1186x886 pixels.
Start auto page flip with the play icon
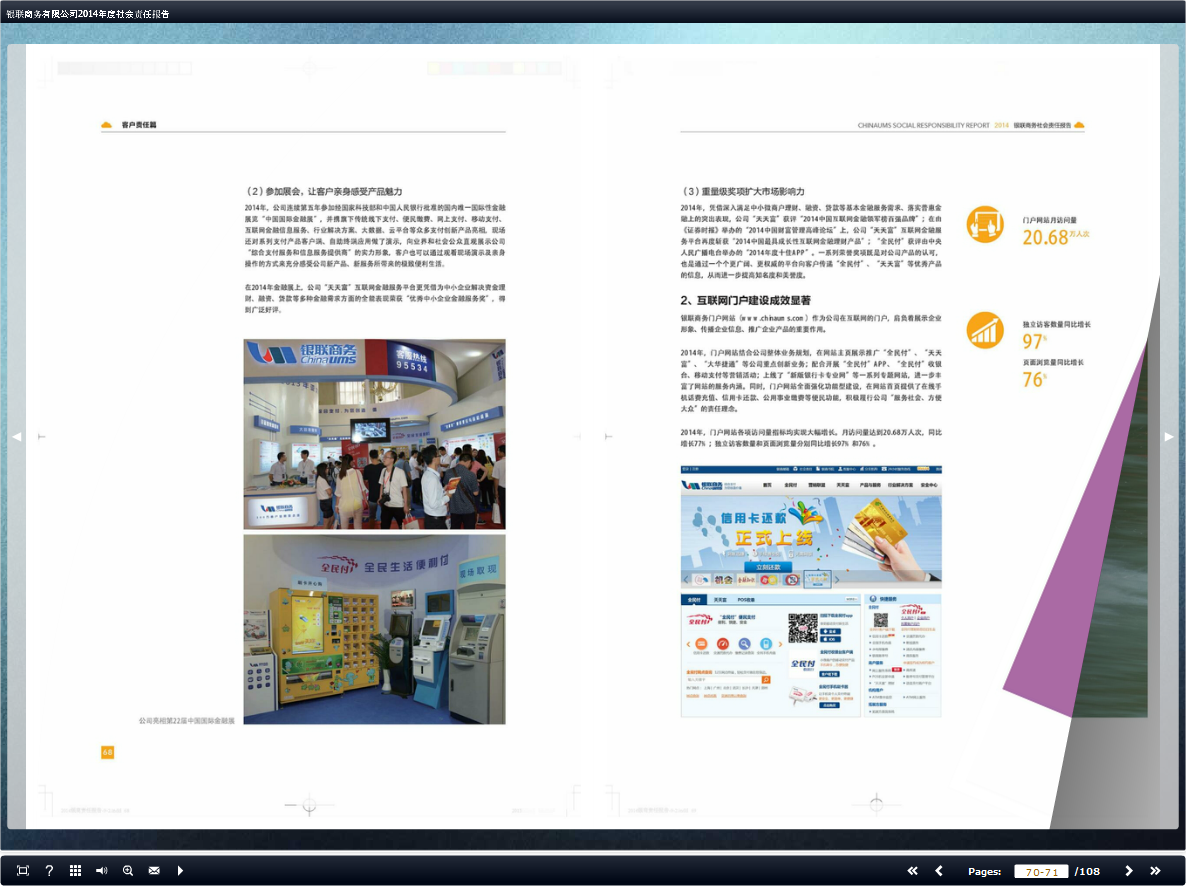(x=180, y=871)
